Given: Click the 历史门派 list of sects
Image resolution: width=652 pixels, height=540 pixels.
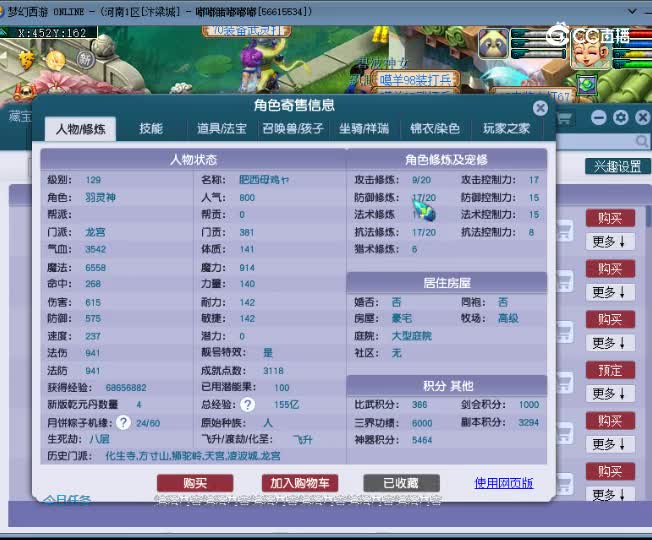Looking at the screenshot, I should click(x=193, y=456).
